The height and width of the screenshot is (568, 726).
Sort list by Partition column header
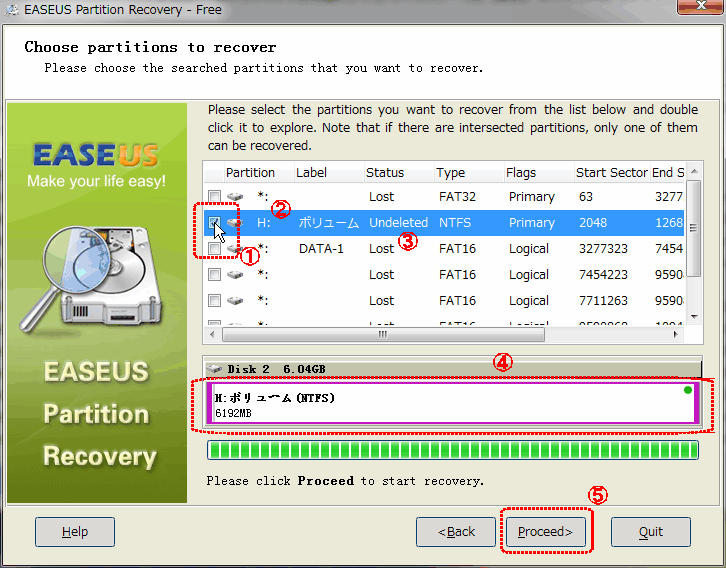250,173
